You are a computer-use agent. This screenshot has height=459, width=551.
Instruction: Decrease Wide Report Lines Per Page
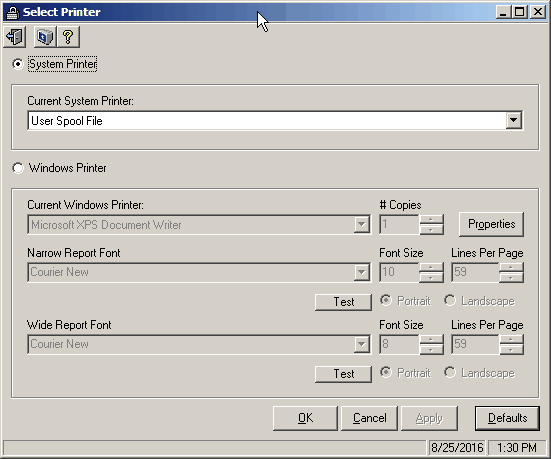[x=511, y=349]
